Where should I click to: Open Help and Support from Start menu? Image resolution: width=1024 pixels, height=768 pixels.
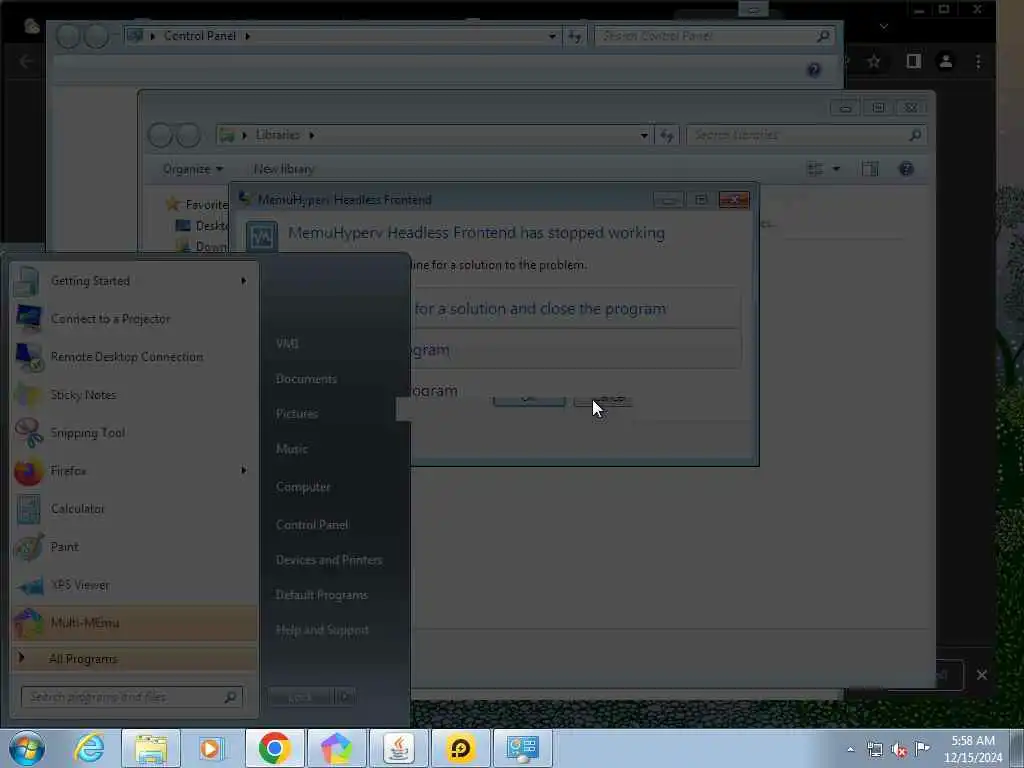(322, 630)
